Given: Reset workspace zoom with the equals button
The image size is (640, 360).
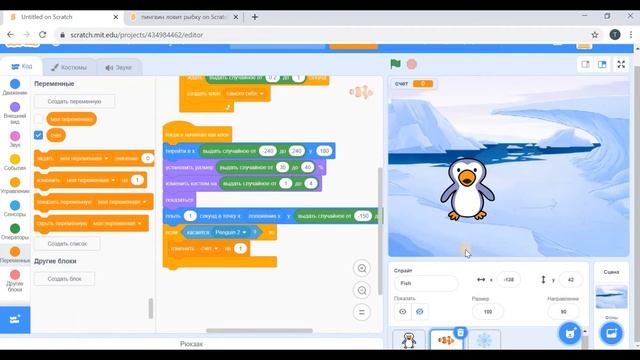Looking at the screenshot, I should (362, 313).
